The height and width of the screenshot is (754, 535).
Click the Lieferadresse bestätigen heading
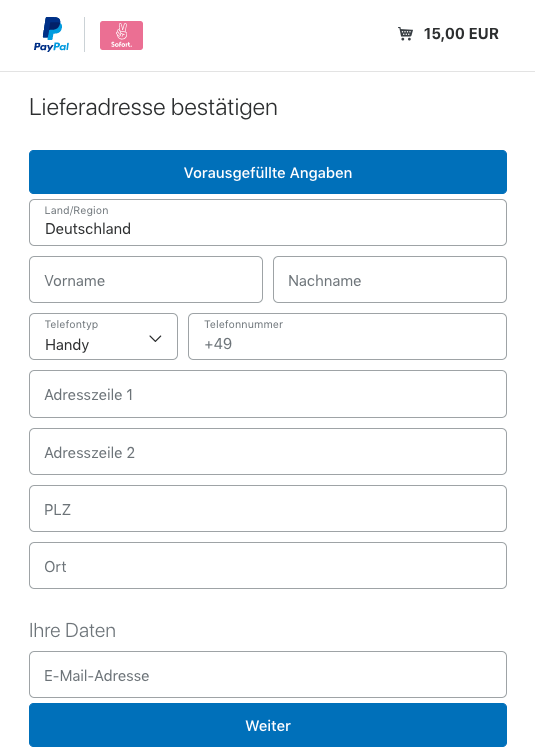153,107
